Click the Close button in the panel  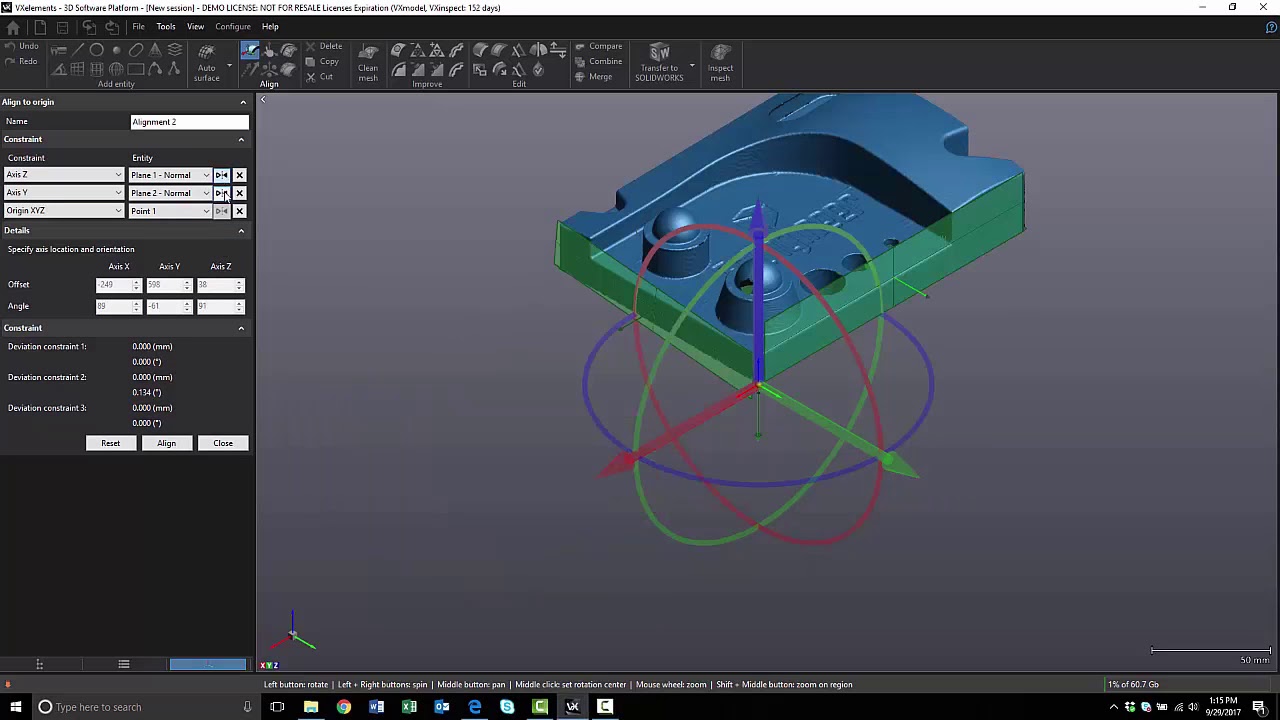pyautogui.click(x=222, y=443)
